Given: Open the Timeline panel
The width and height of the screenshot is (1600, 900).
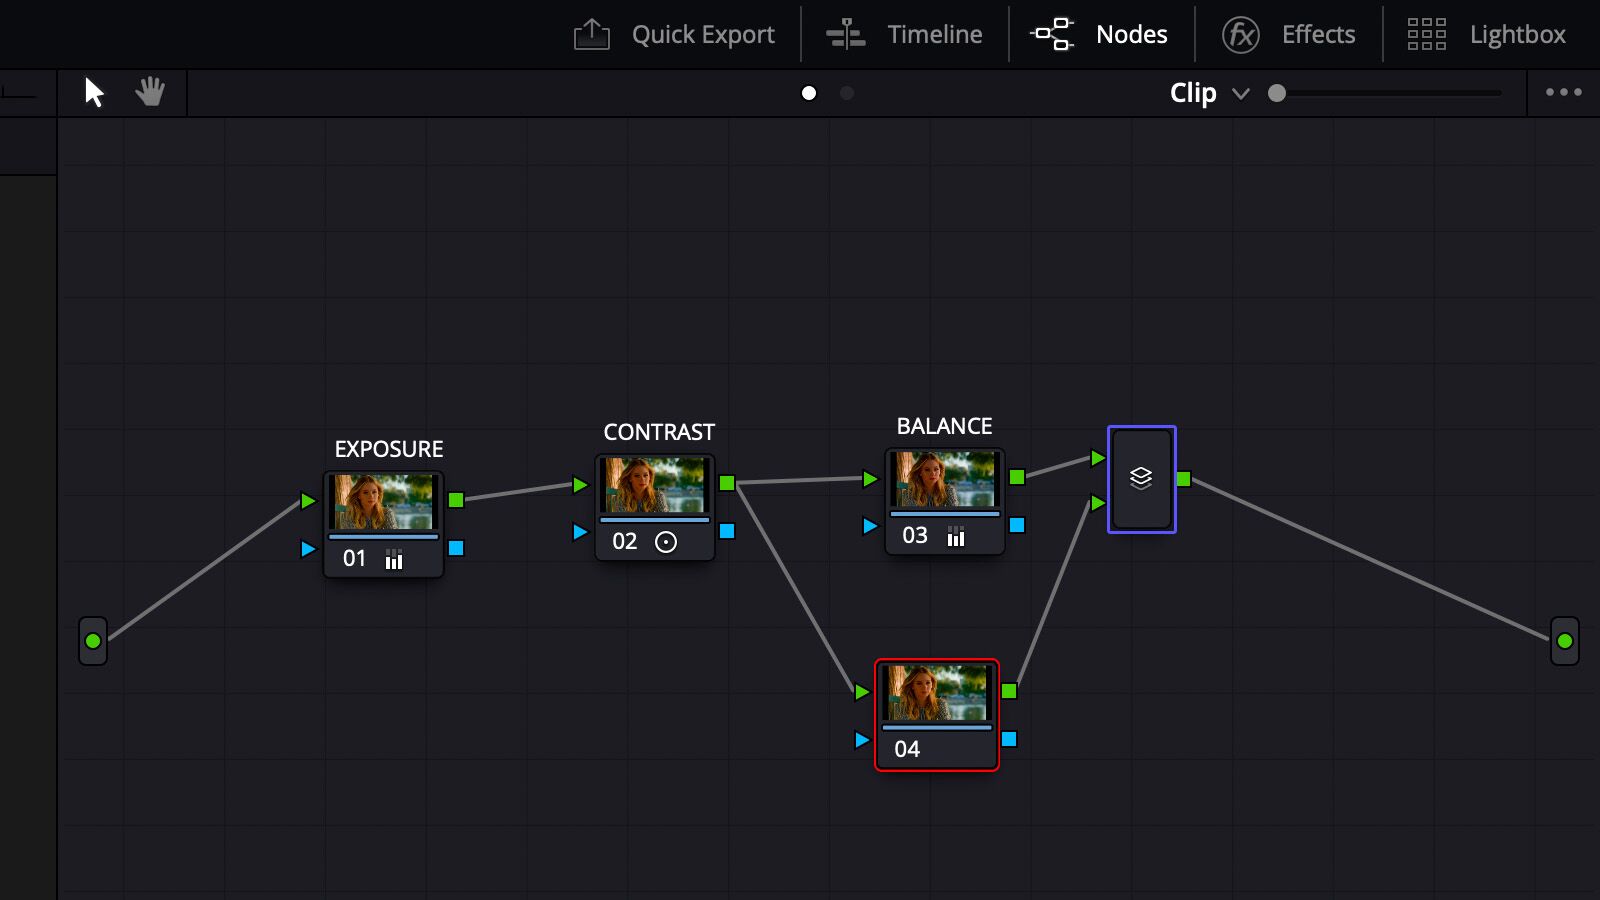Looking at the screenshot, I should click(905, 34).
